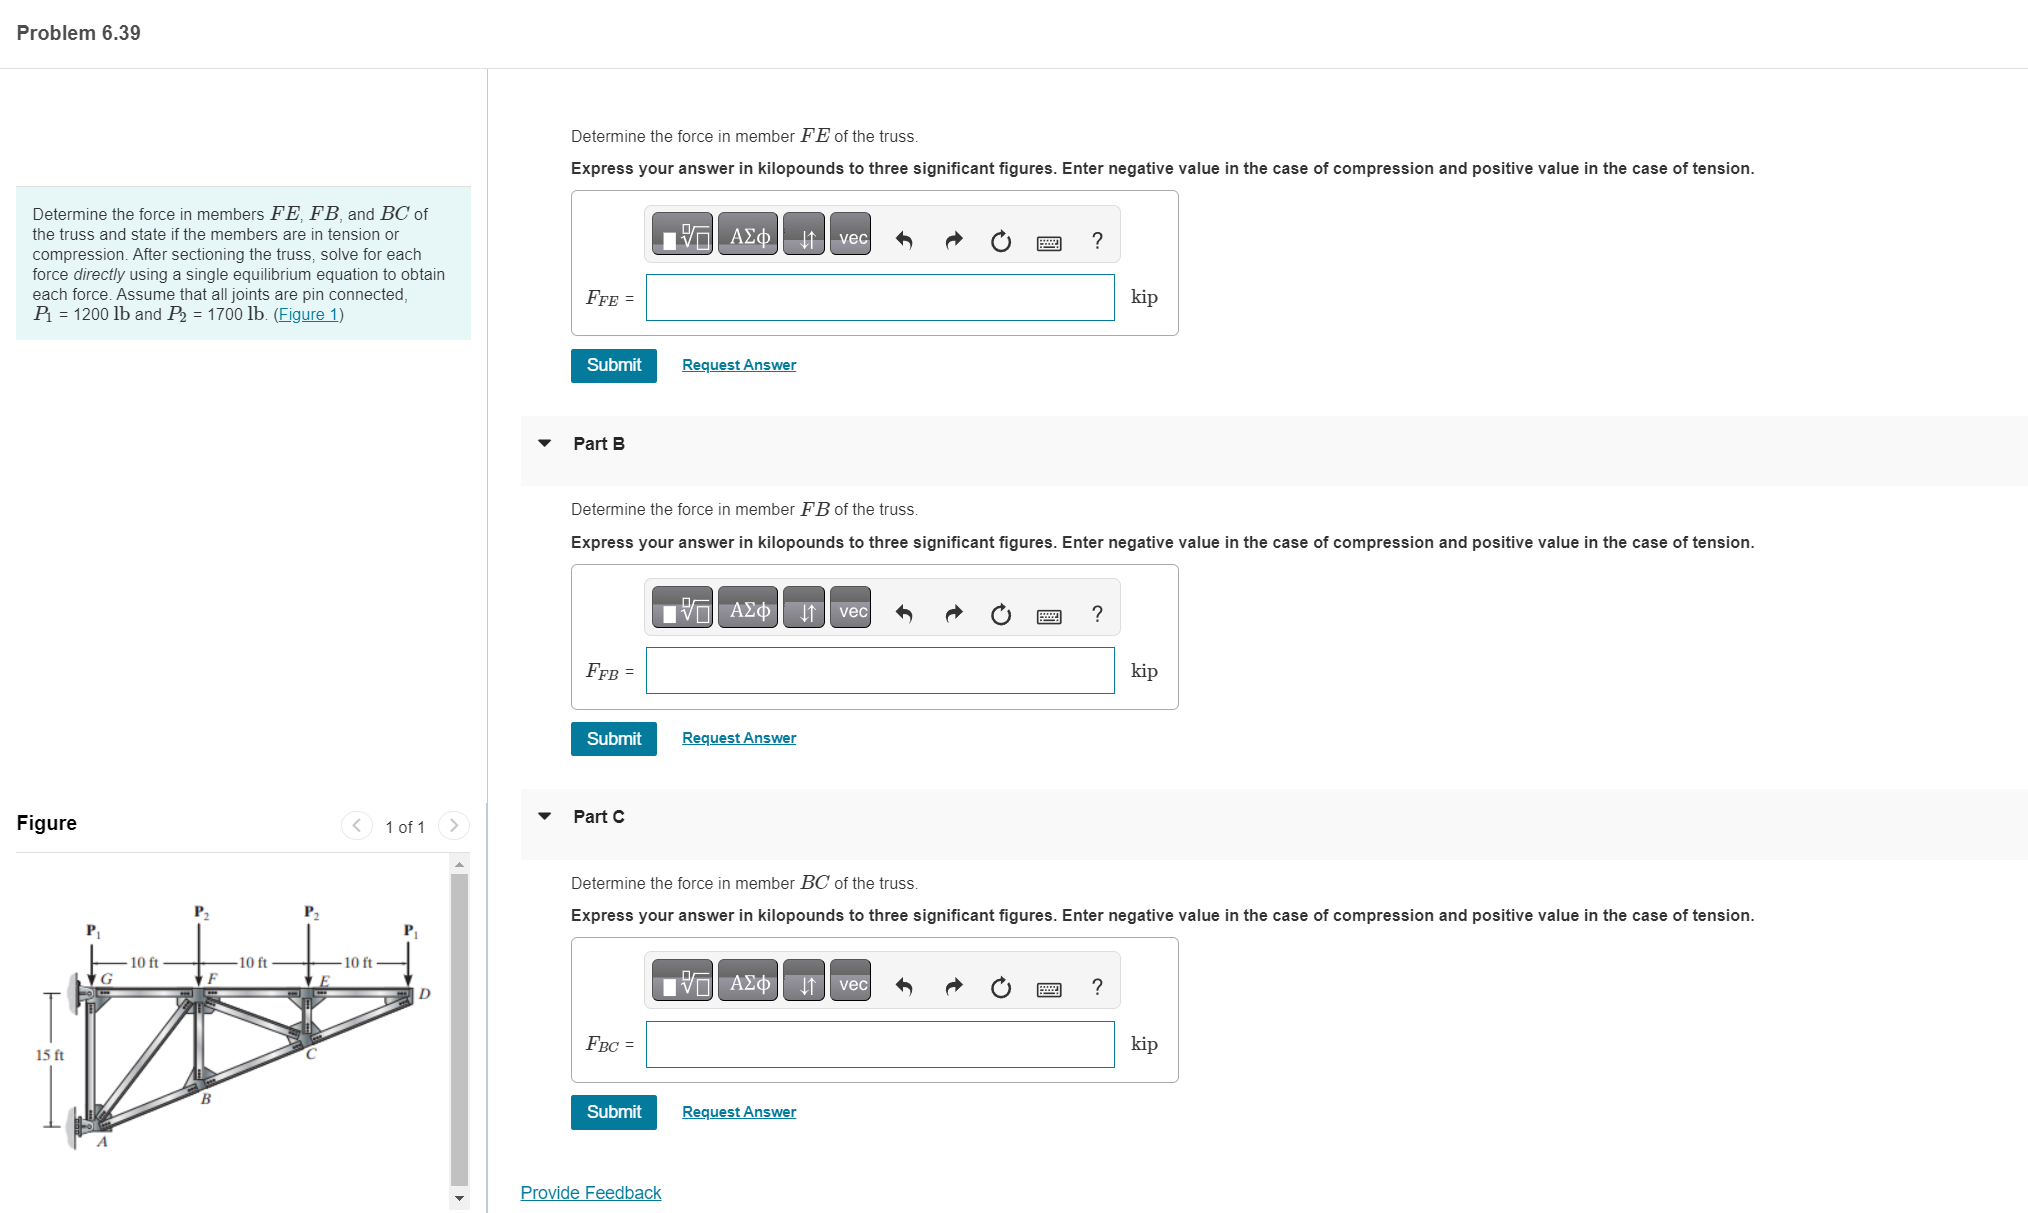Viewport: 2028px width, 1213px height.
Task: Click the FE answer input field
Action: (880, 297)
